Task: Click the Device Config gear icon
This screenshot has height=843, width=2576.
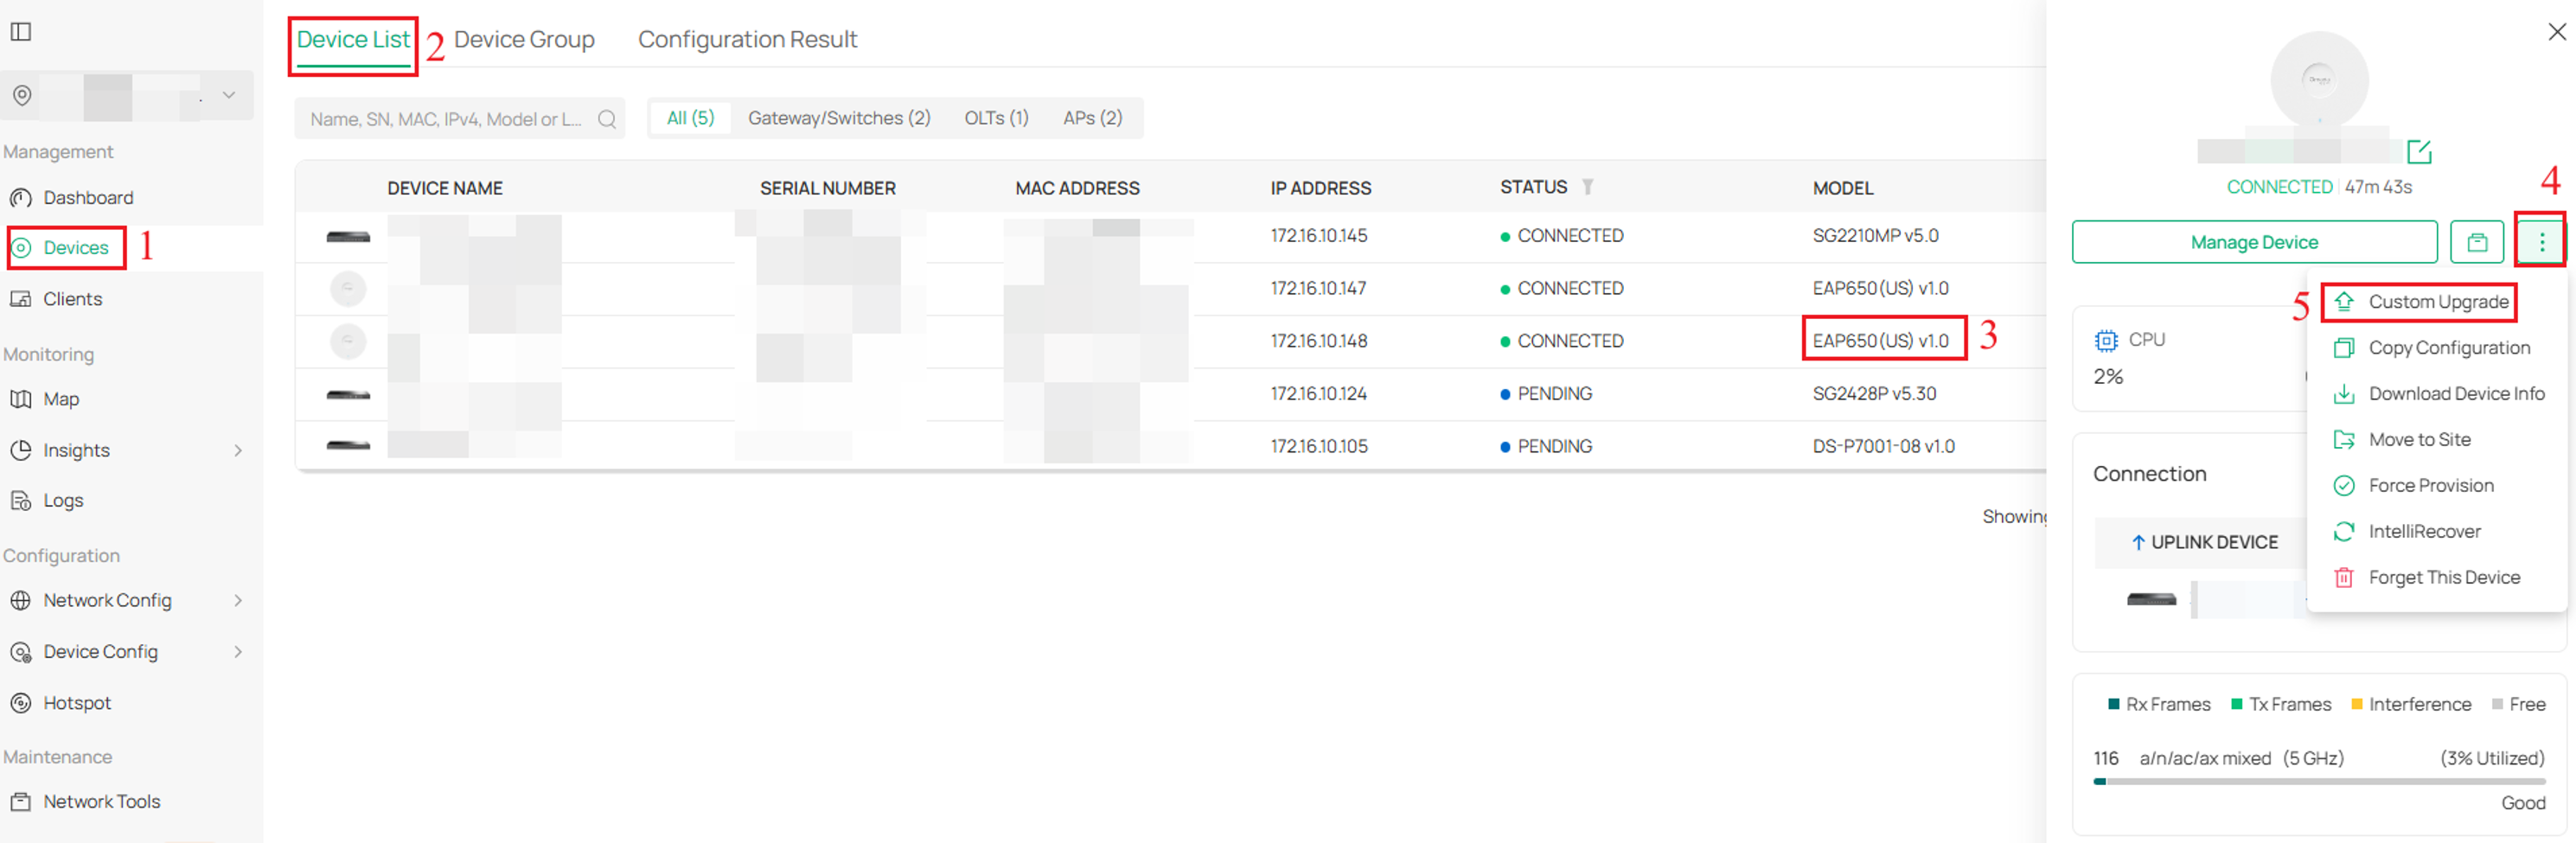Action: 21,652
